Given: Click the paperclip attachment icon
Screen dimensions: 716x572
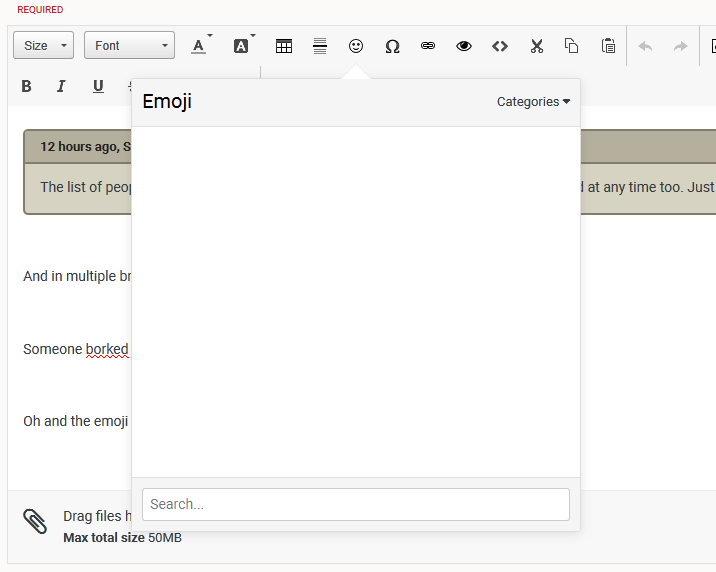Looking at the screenshot, I should pyautogui.click(x=35, y=521).
